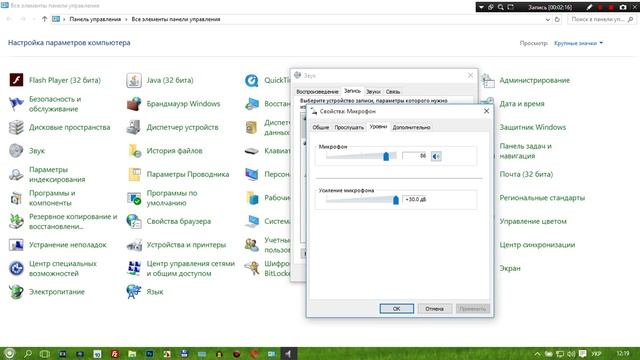Open Task View on the taskbar

click(45, 353)
